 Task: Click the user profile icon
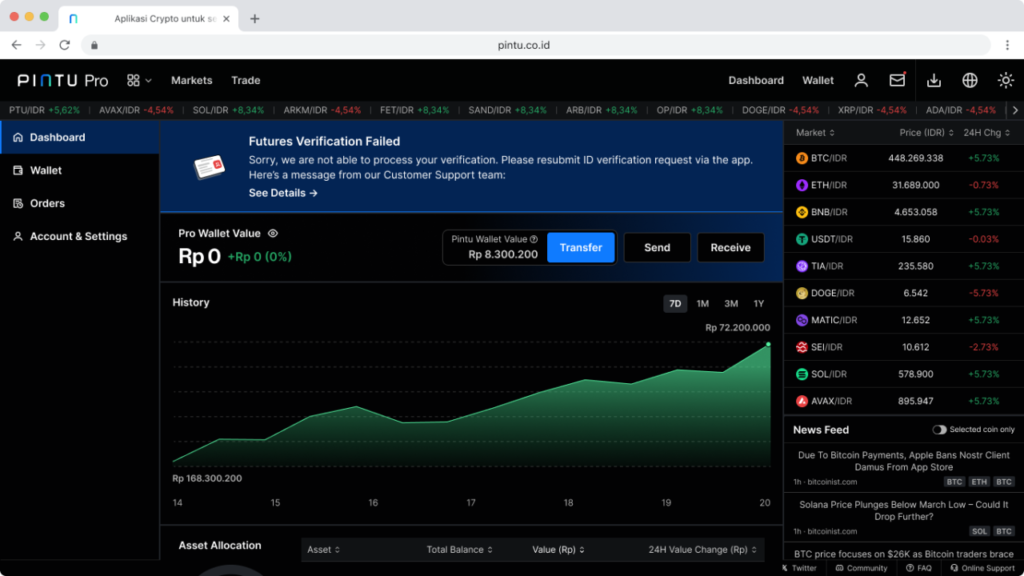pos(861,80)
